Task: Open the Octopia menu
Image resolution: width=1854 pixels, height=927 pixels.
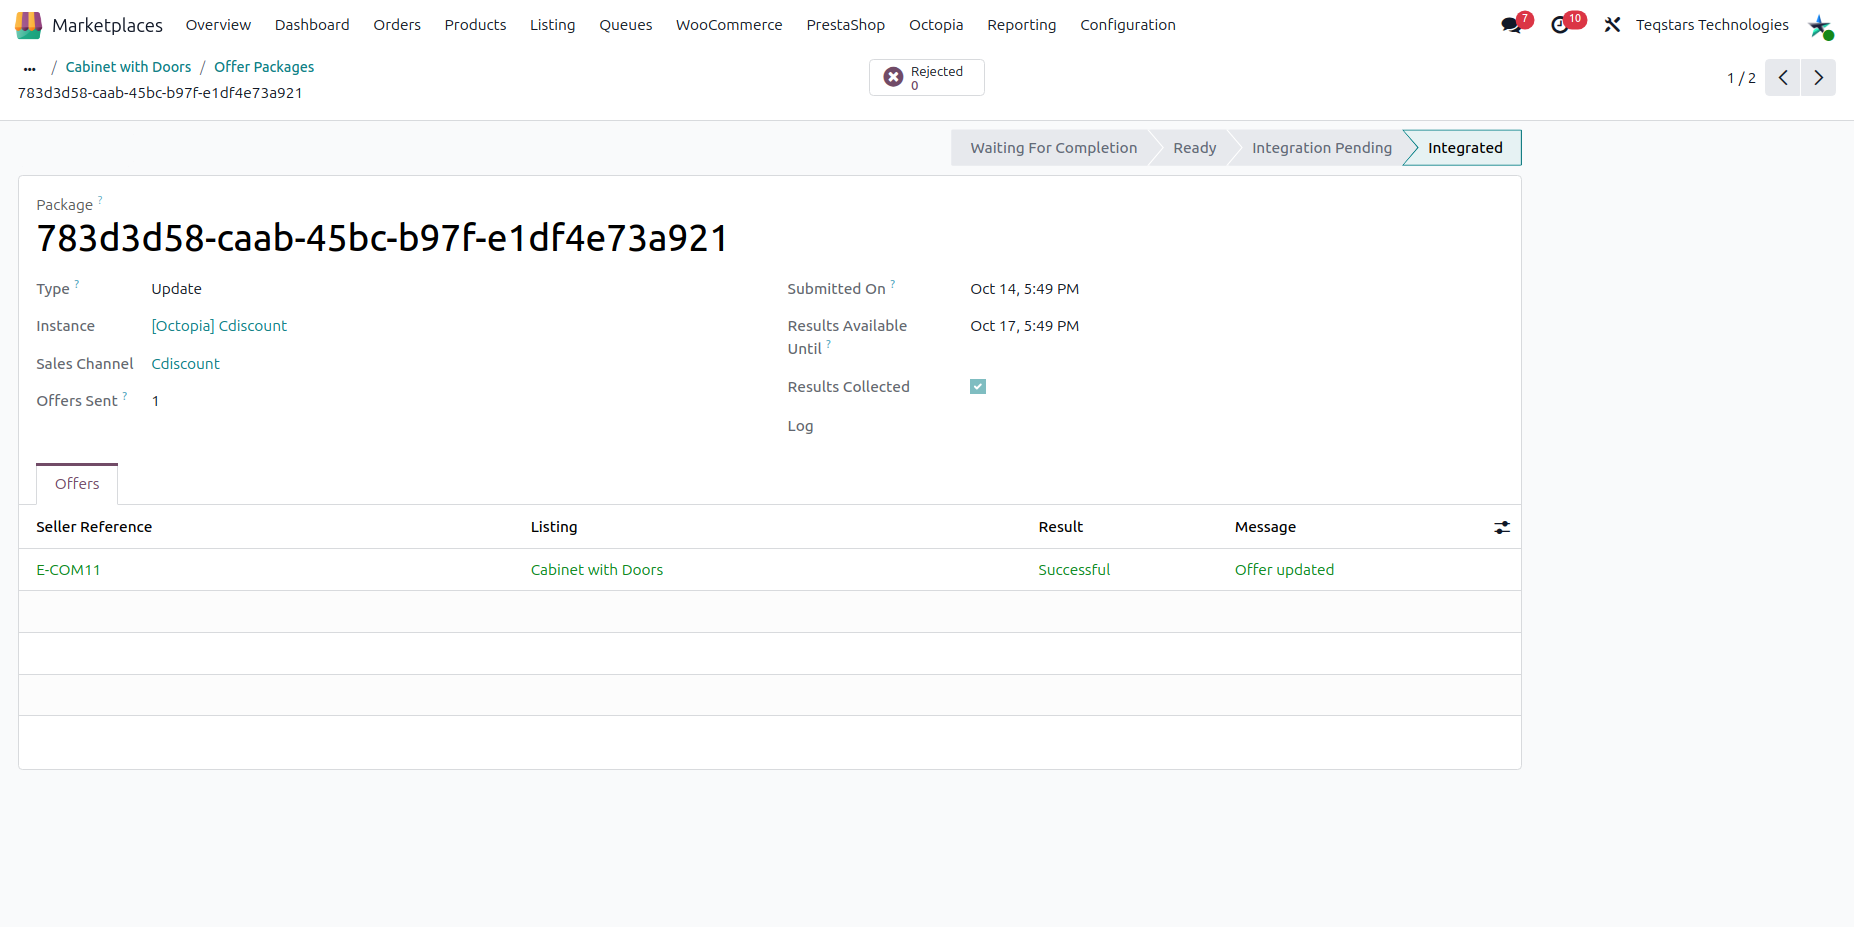Action: pyautogui.click(x=936, y=25)
